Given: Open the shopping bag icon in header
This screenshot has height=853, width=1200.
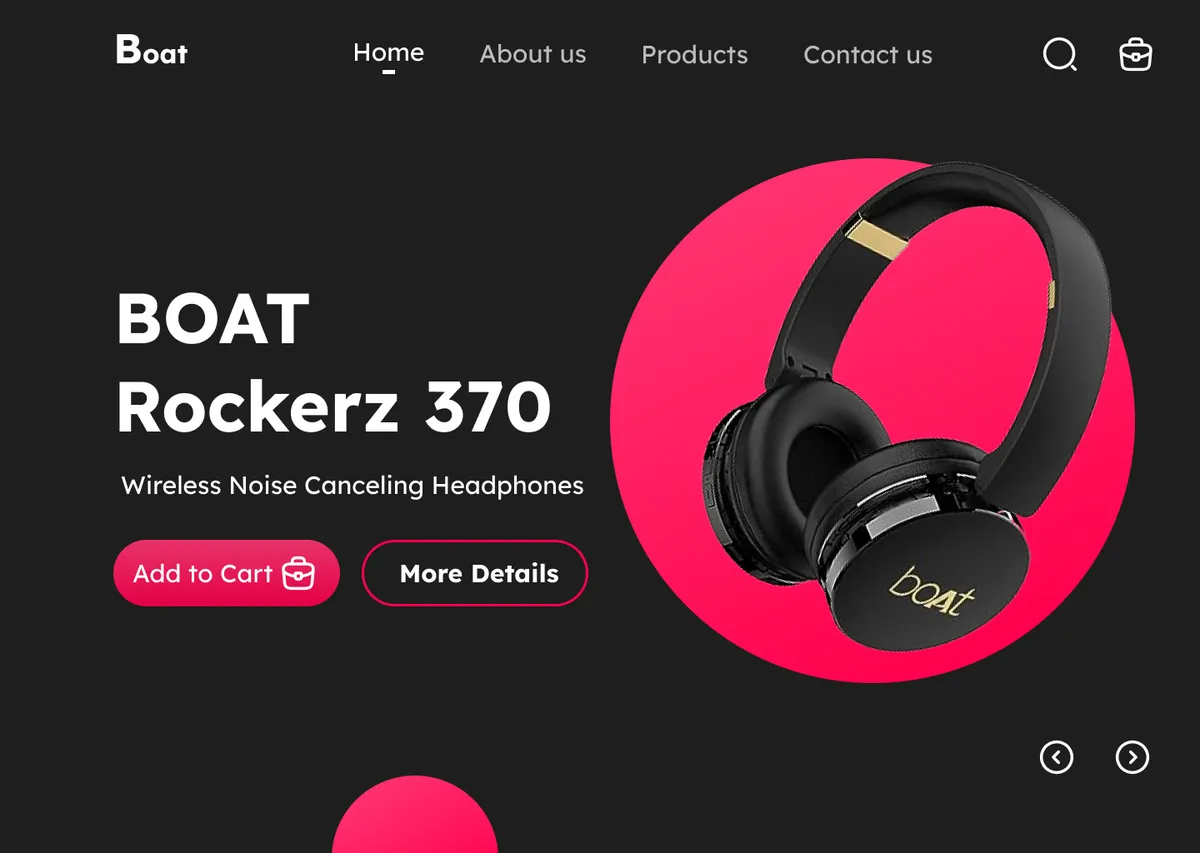Looking at the screenshot, I should click(x=1135, y=54).
